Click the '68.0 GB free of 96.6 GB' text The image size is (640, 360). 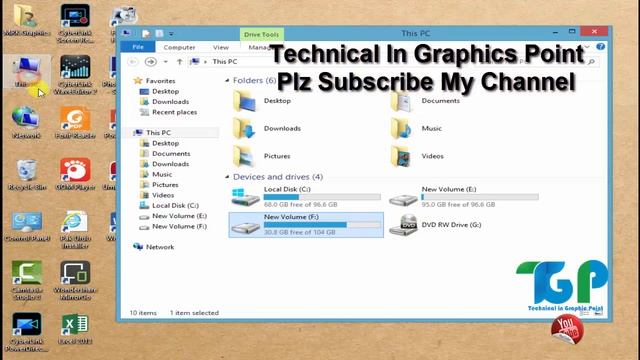pos(300,204)
